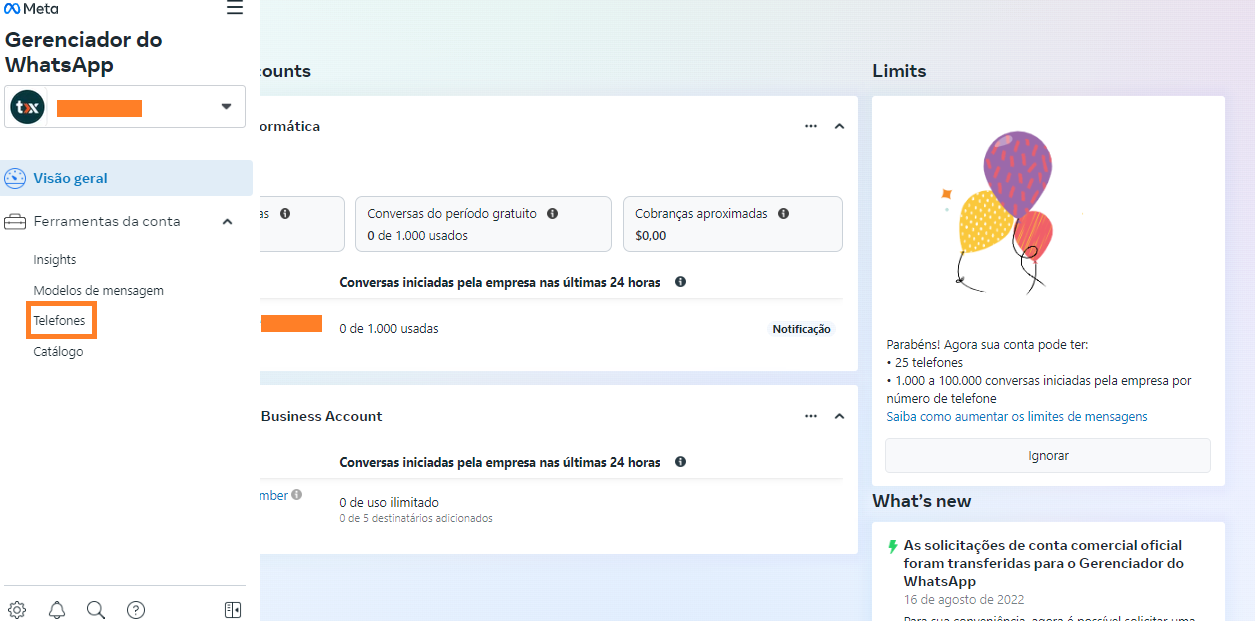Click the Ferramentas da conta briefcase icon

15,222
